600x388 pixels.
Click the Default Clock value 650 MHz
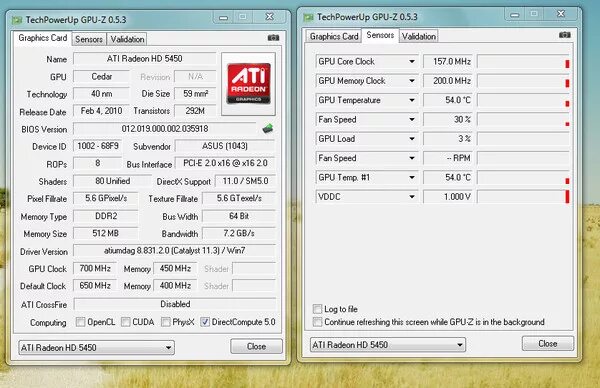tap(95, 285)
